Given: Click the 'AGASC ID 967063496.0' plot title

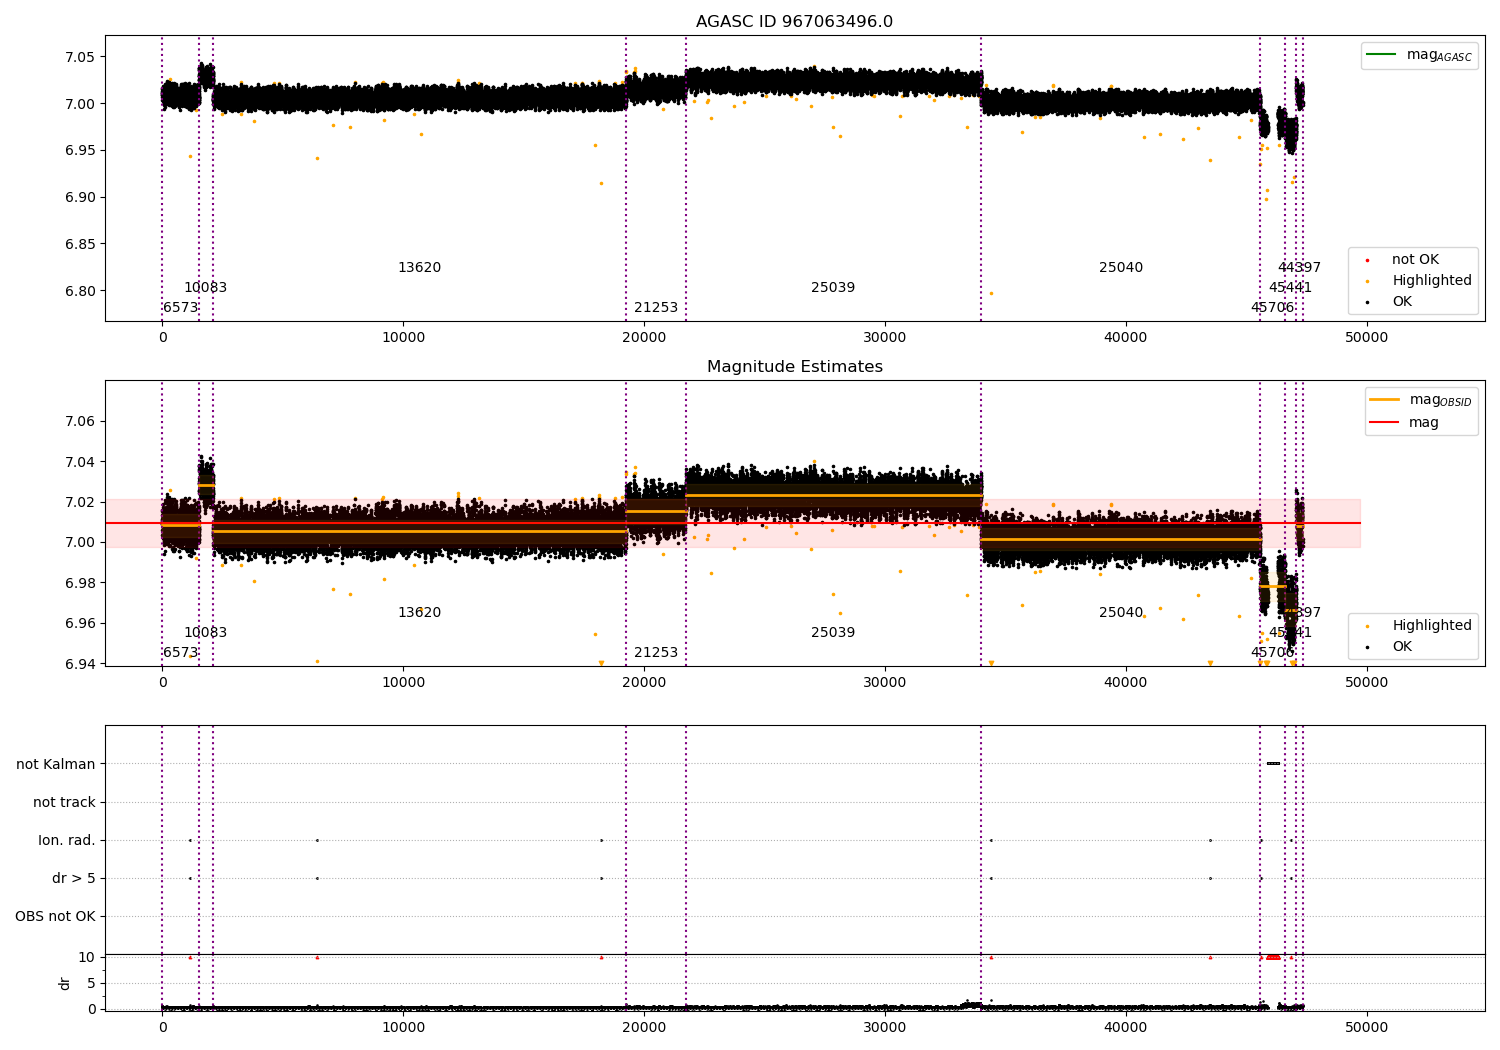Looking at the screenshot, I should (794, 22).
